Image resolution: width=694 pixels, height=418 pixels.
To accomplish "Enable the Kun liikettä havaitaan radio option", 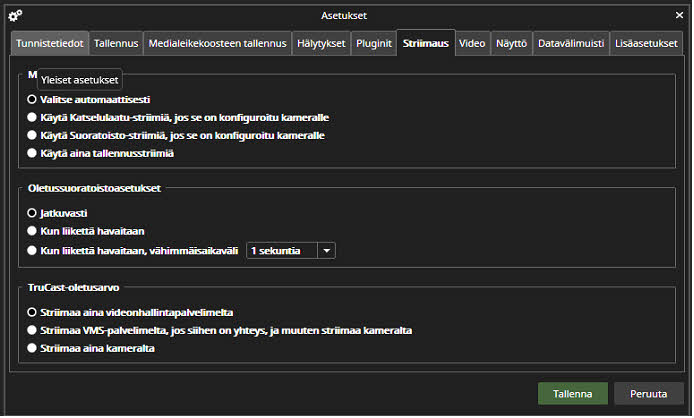I will click(33, 232).
